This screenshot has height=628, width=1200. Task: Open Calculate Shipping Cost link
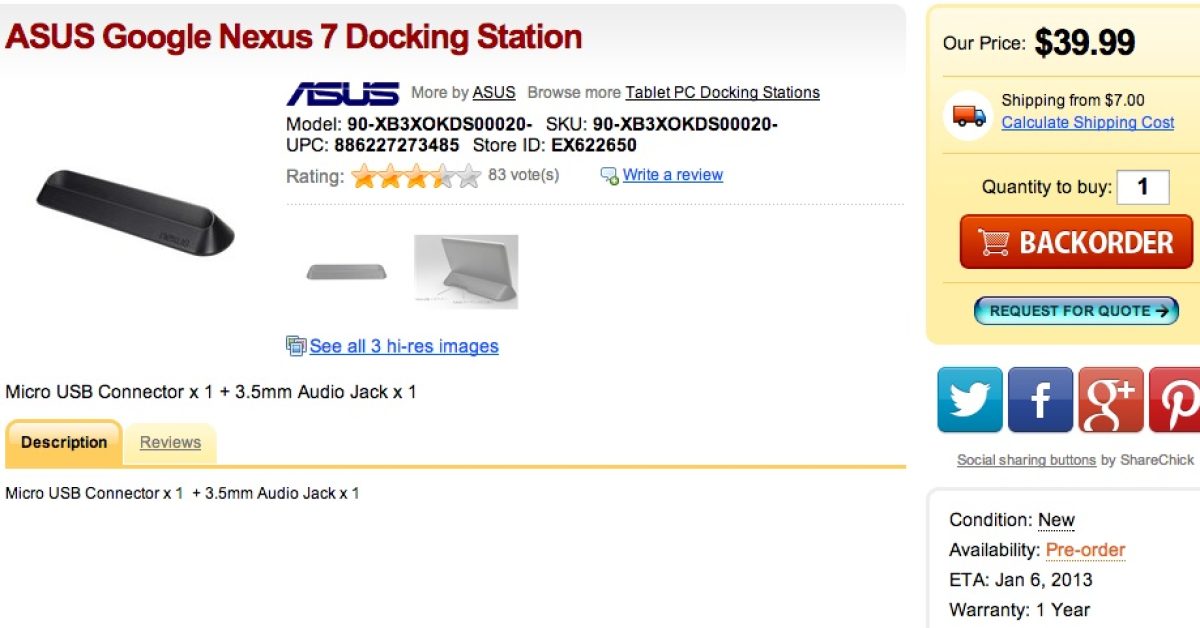coord(1087,122)
